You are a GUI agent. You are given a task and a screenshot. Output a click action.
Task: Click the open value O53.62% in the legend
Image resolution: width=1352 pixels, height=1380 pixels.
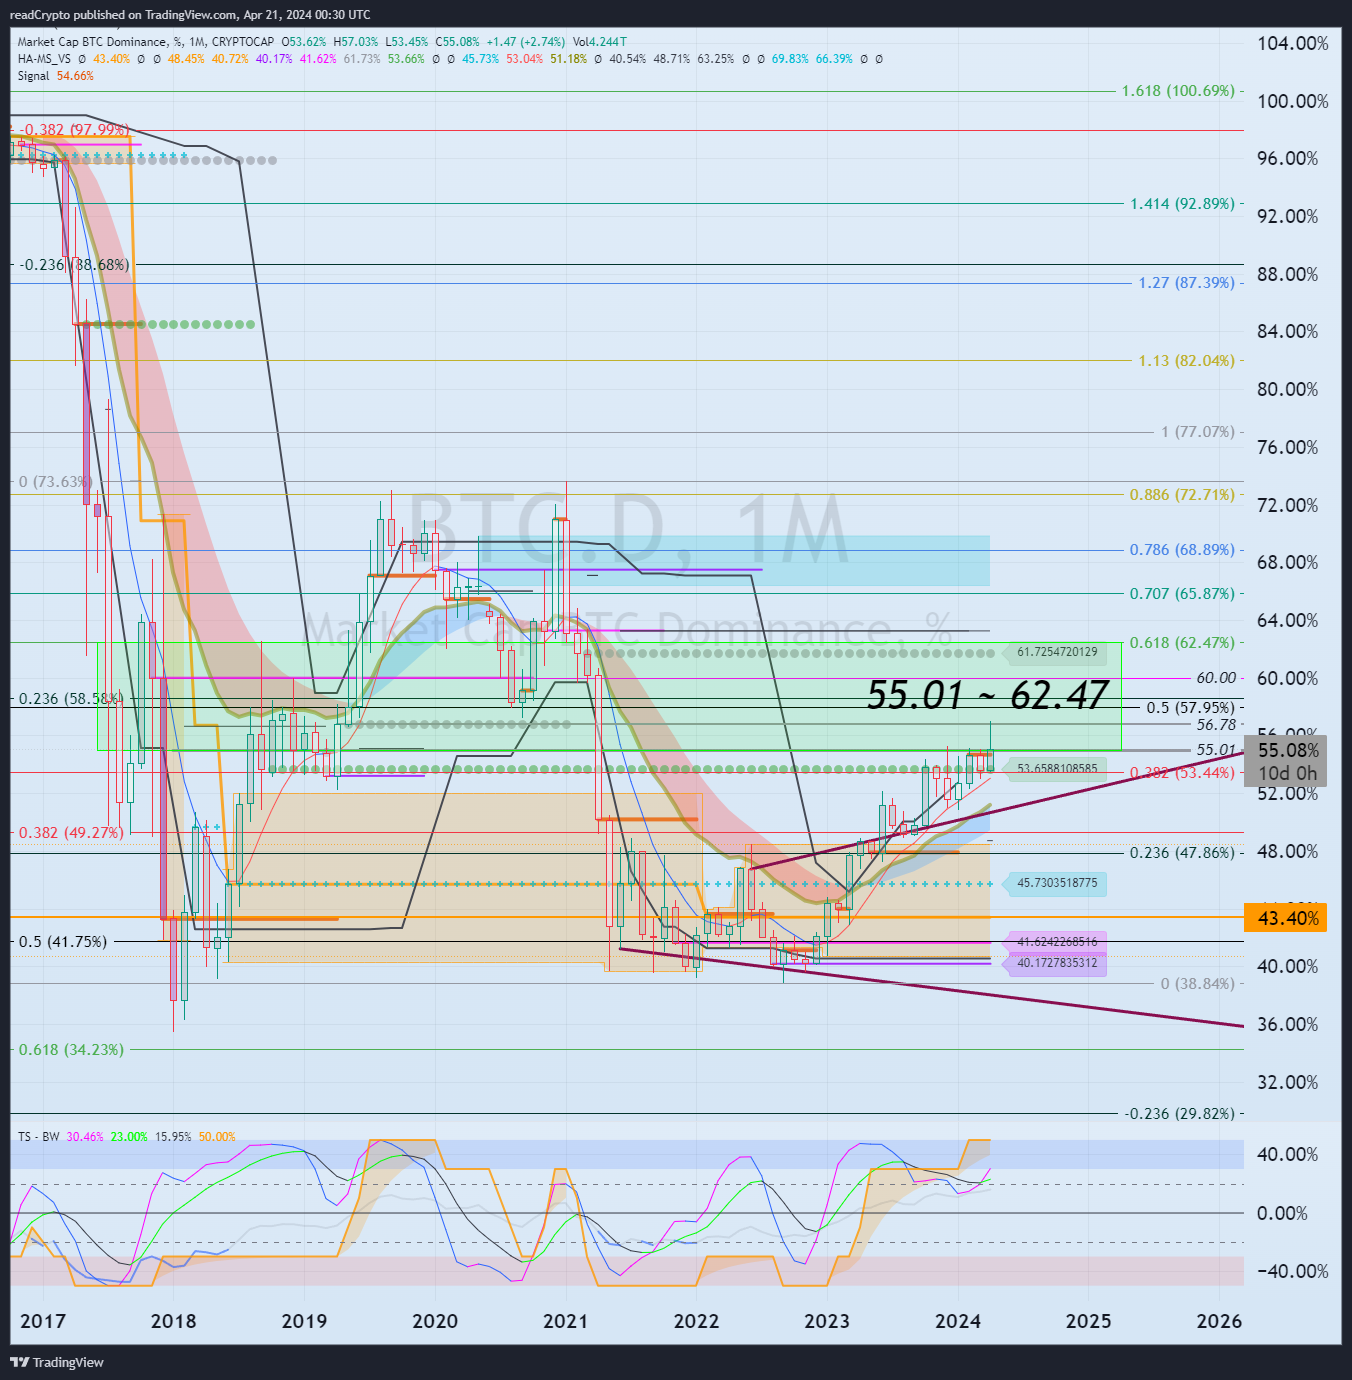[304, 42]
